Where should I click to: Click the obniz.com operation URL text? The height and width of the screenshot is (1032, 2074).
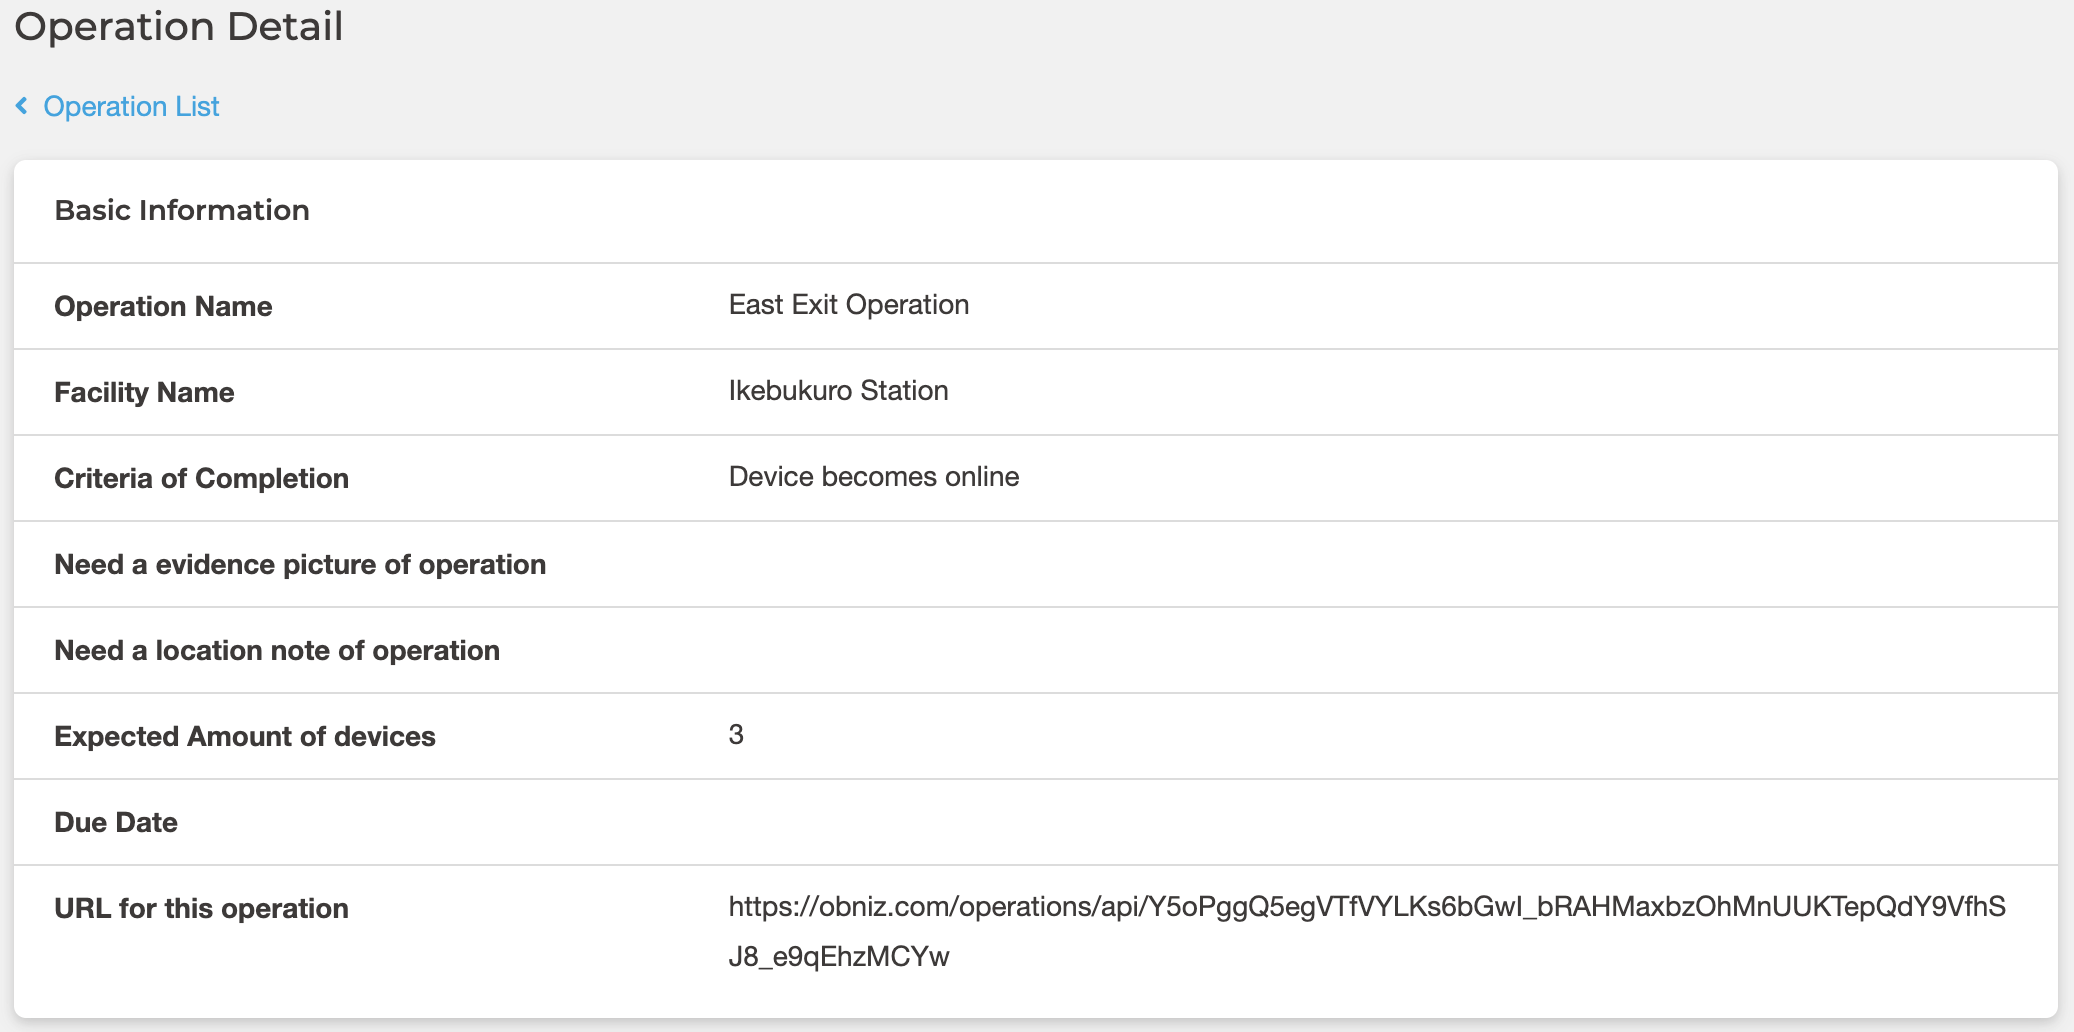pos(1366,907)
